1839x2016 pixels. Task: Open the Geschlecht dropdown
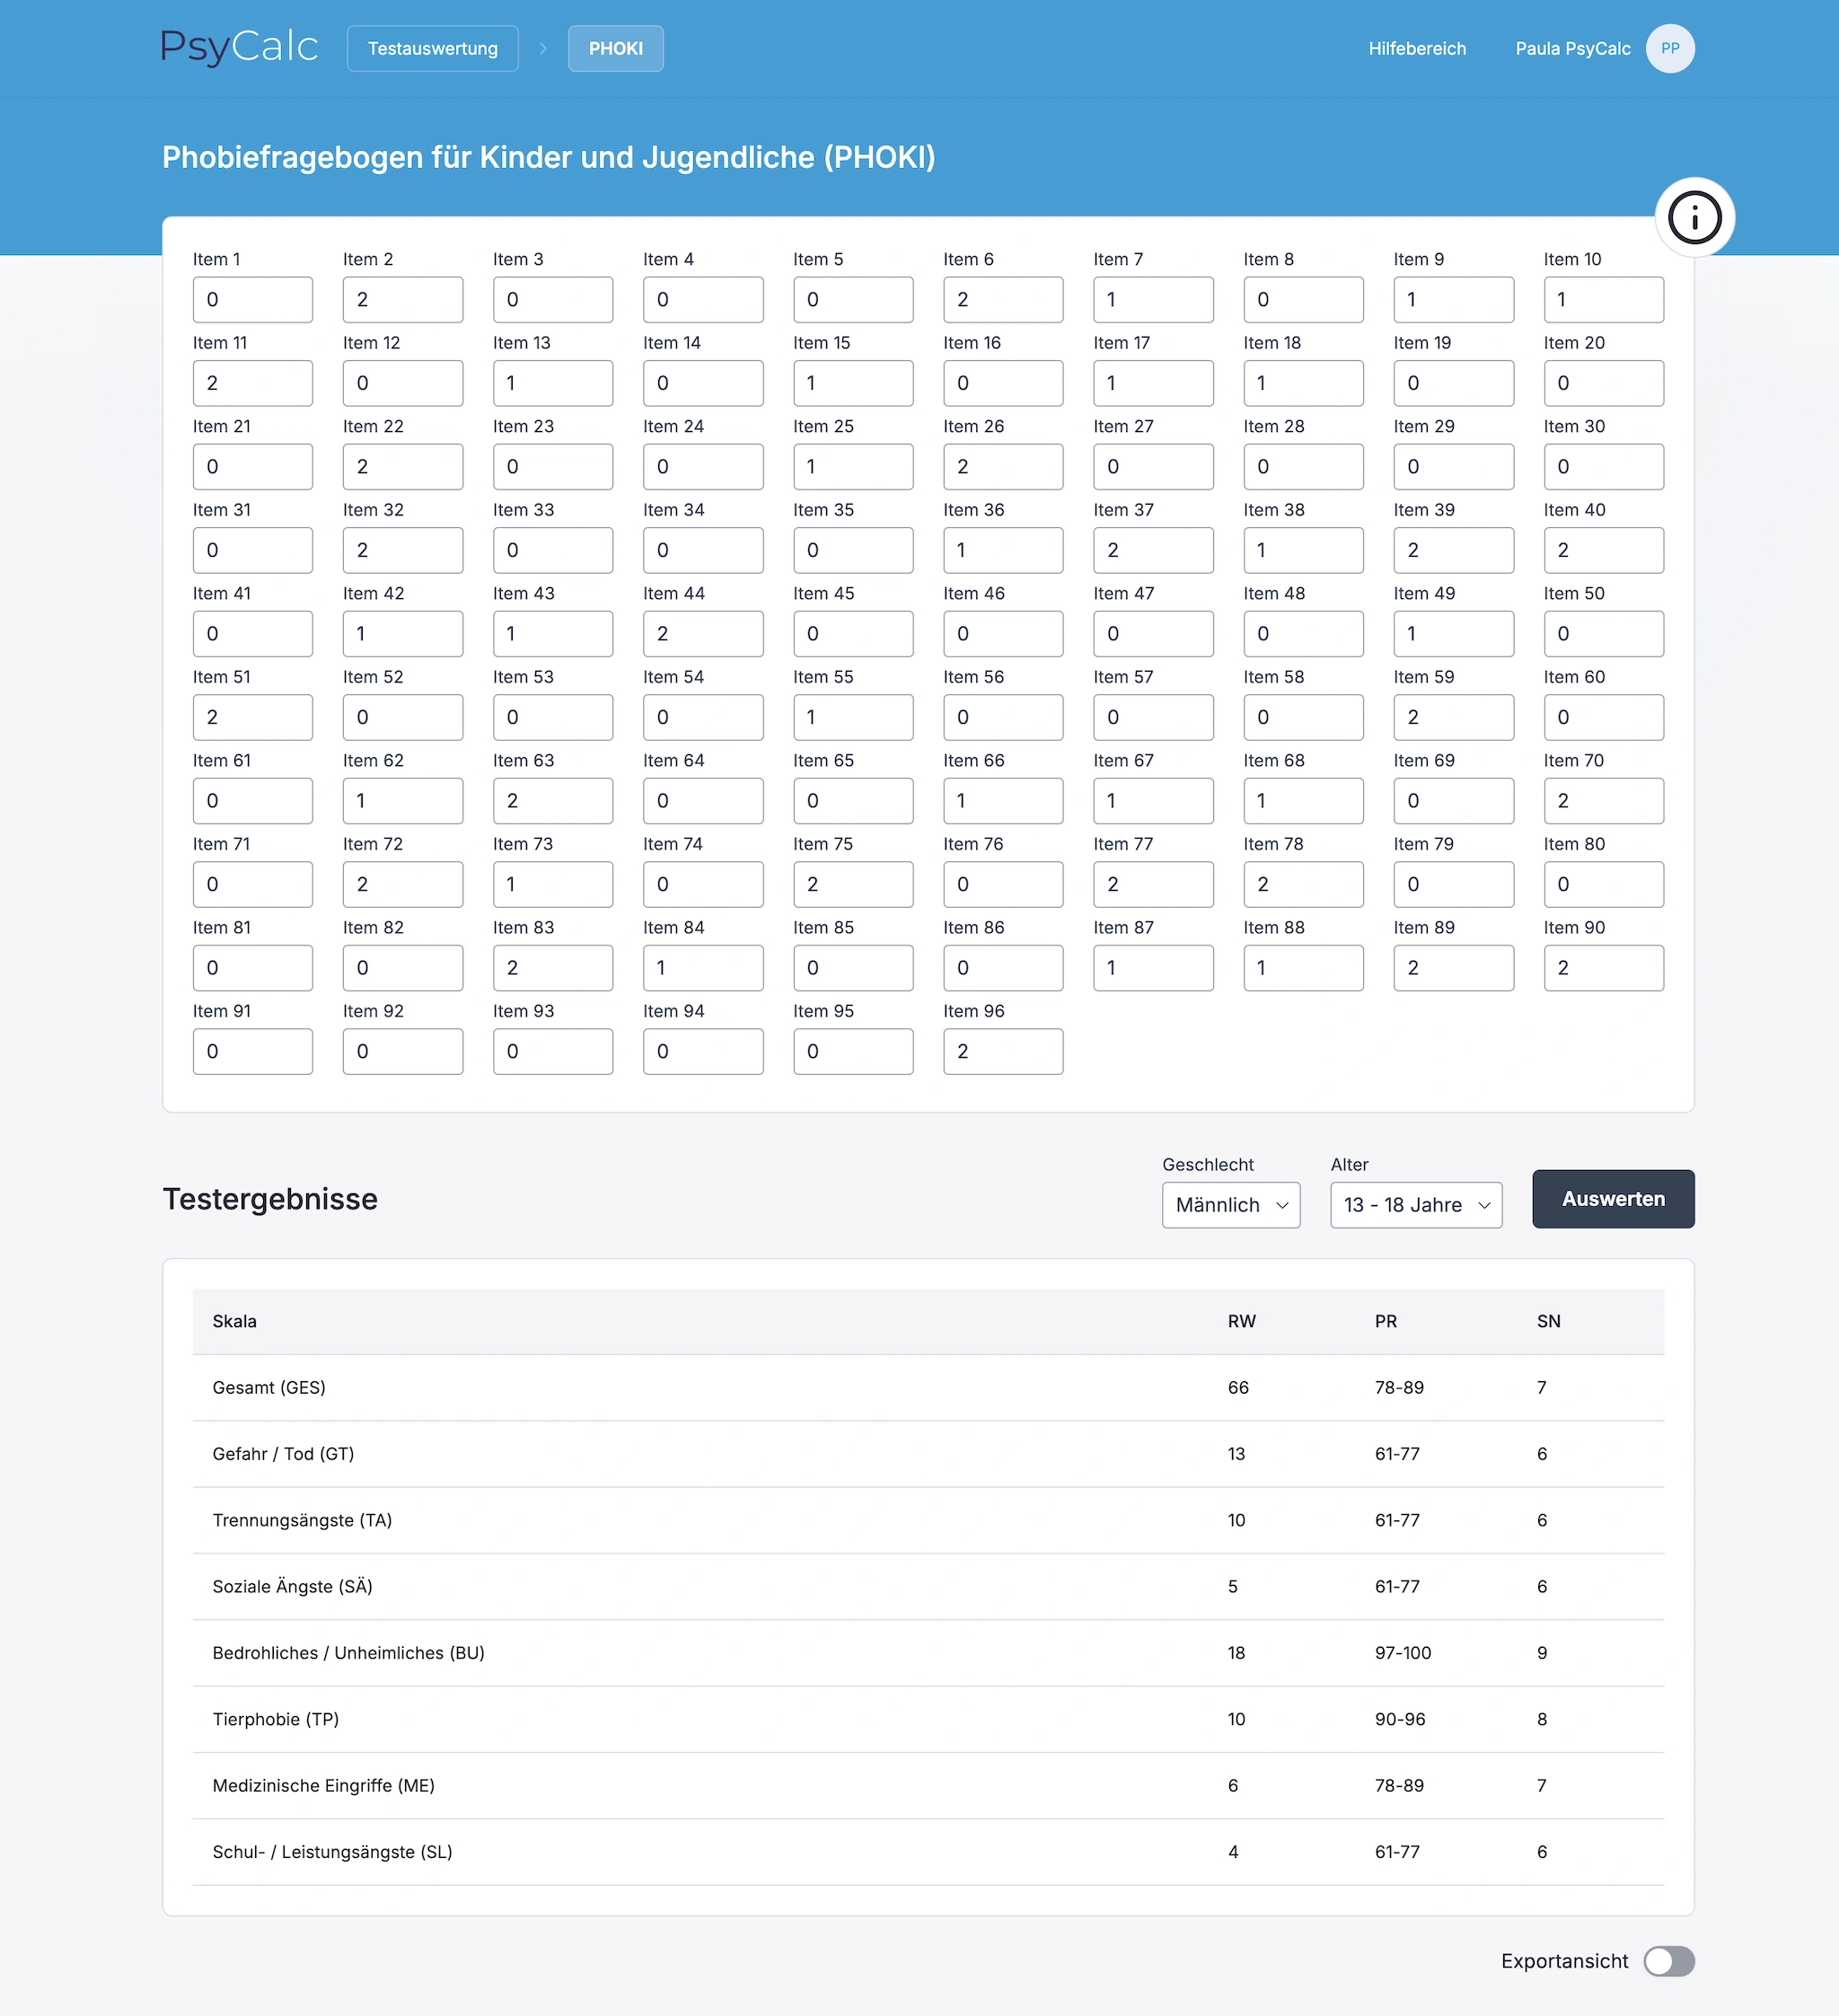pyautogui.click(x=1230, y=1205)
